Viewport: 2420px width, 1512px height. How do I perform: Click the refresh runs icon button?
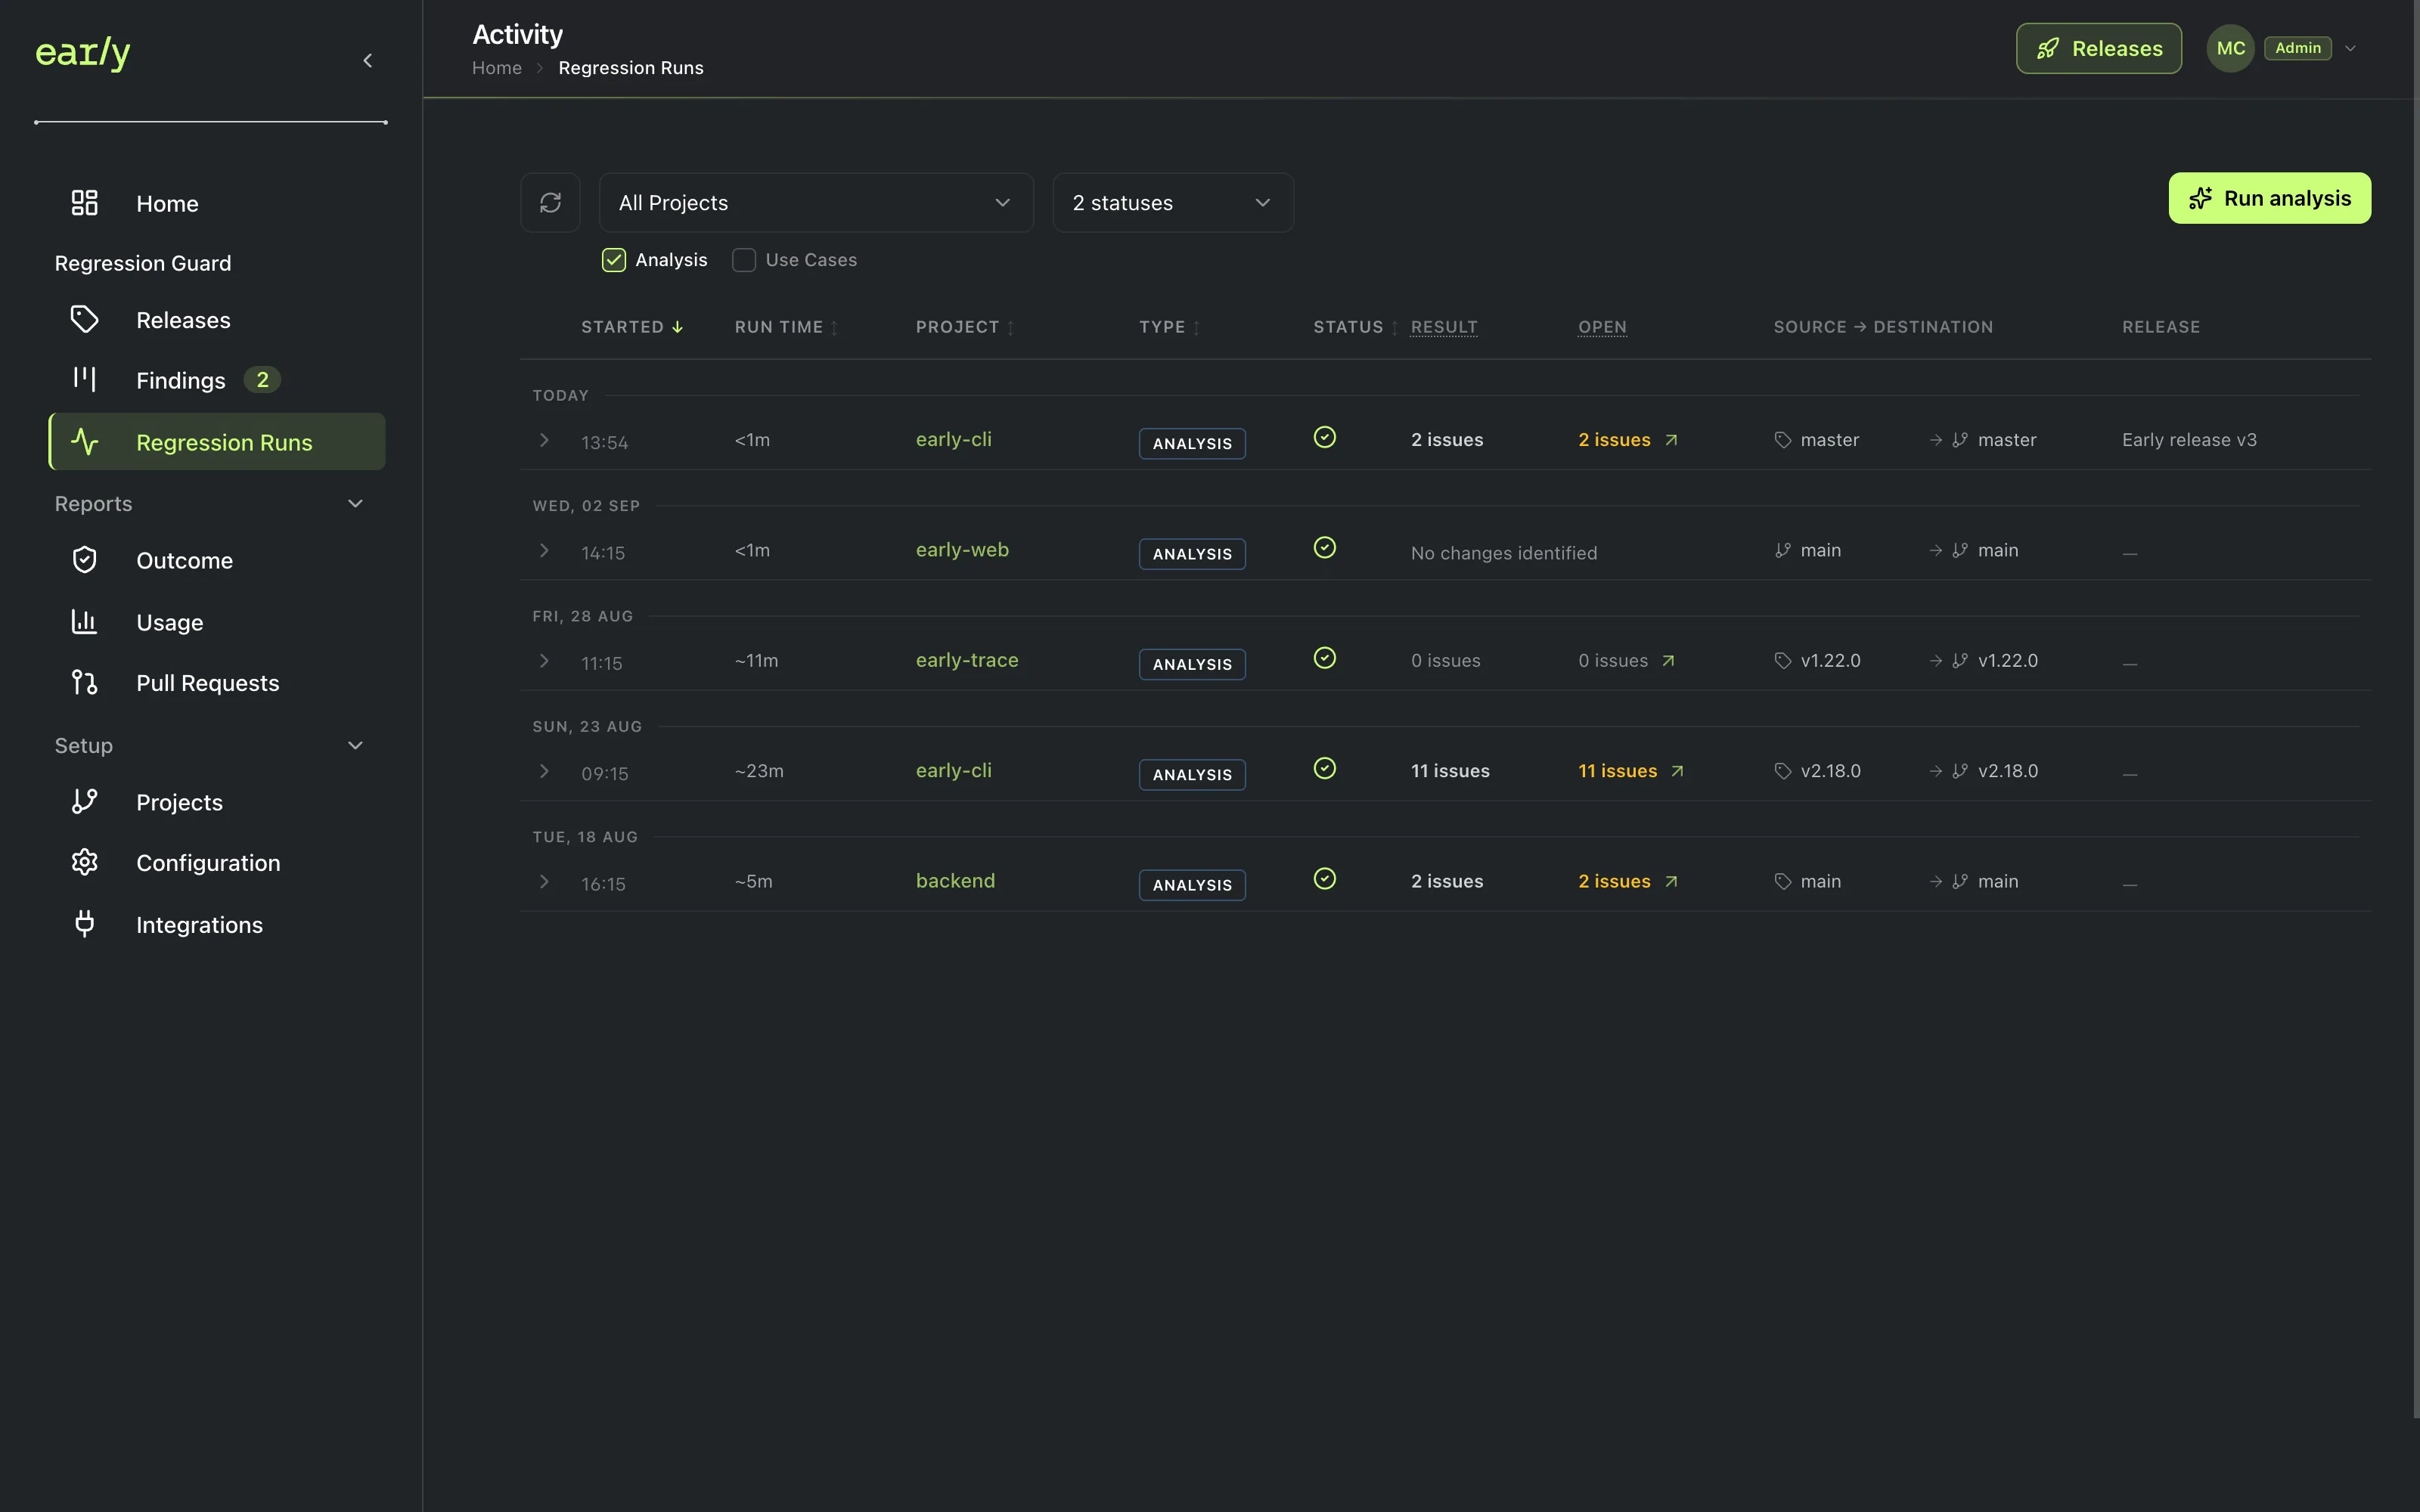coord(550,203)
